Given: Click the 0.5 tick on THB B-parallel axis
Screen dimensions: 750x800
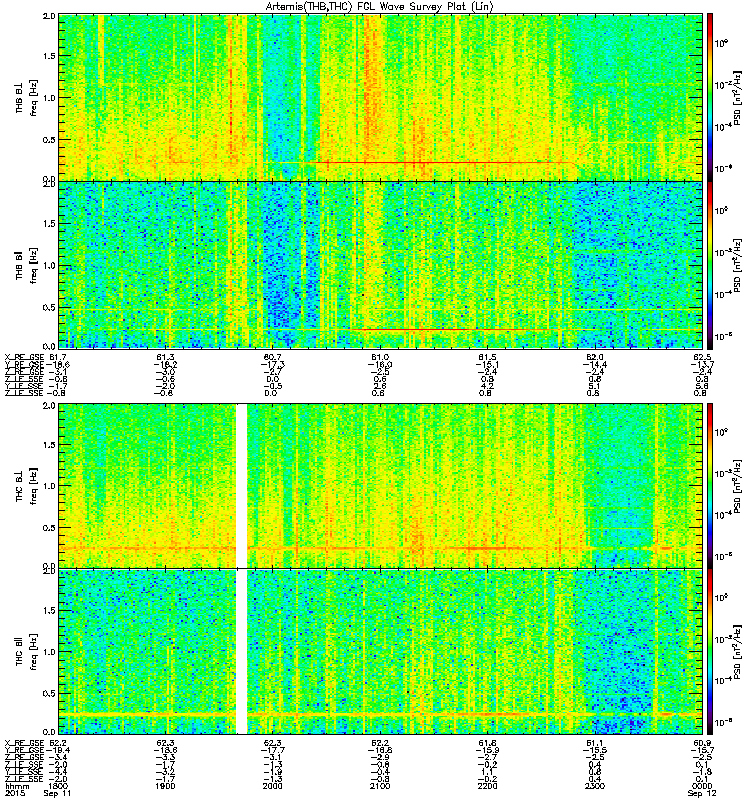Looking at the screenshot, I should (49, 307).
